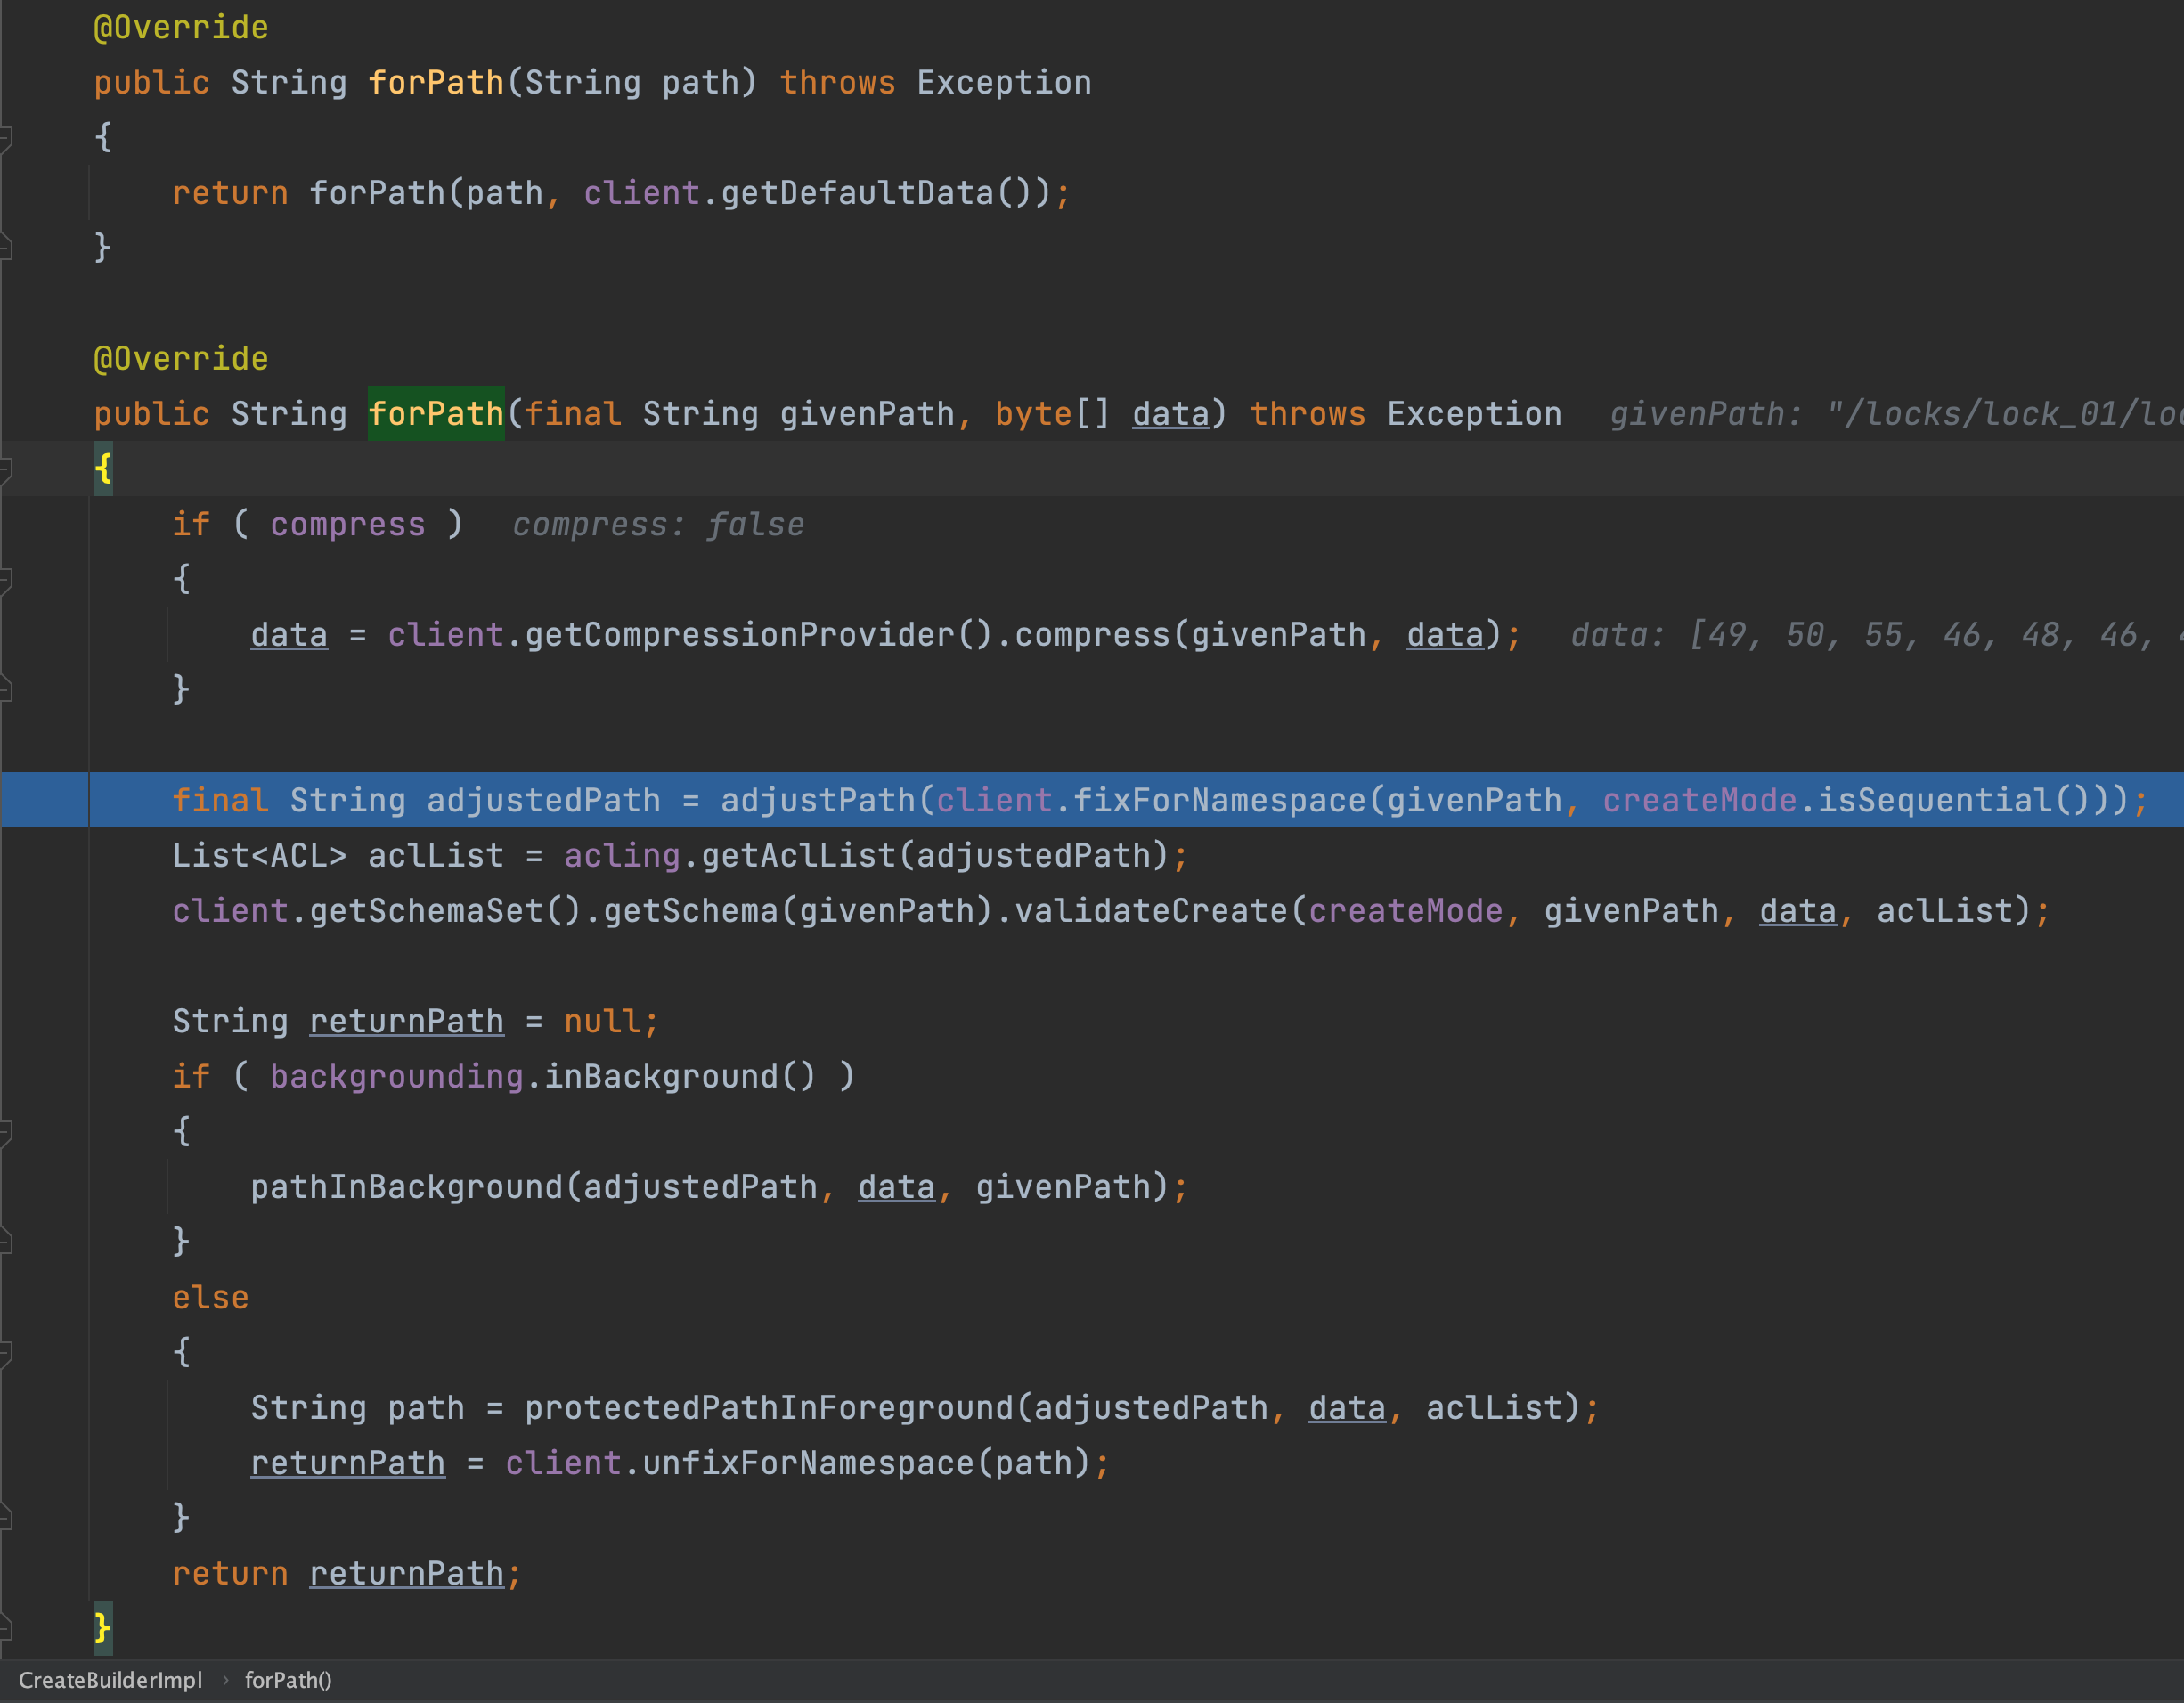Click the underlined 'data' parameter in the signature
The width and height of the screenshot is (2184, 1703).
tap(1171, 414)
